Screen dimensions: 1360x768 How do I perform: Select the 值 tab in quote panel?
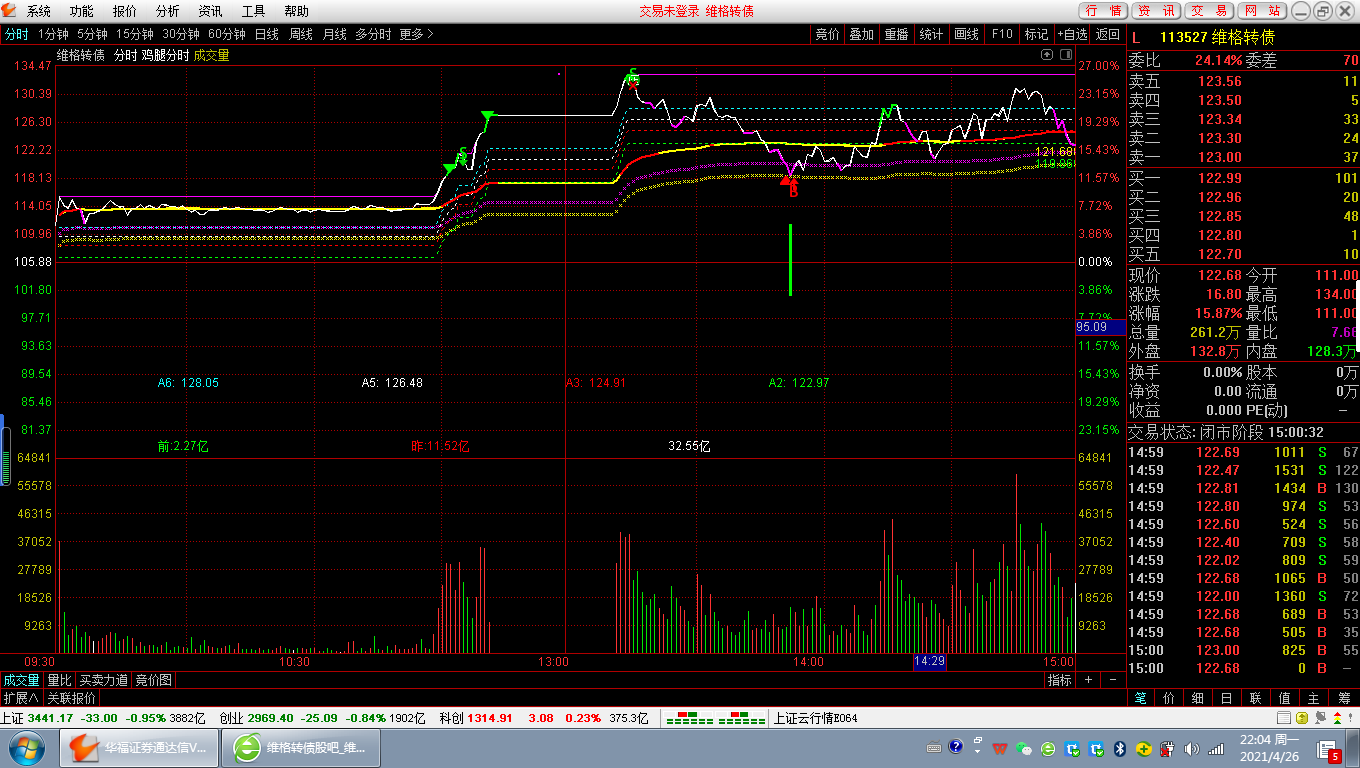1285,698
